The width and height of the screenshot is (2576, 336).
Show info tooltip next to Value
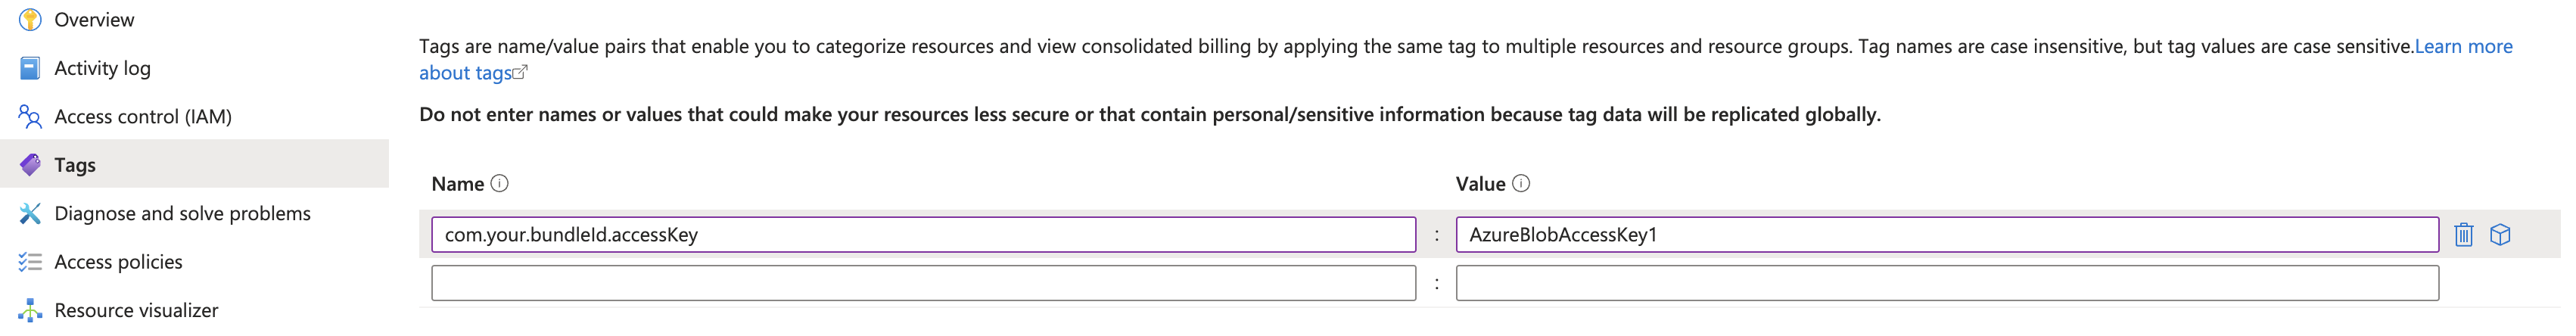[x=1521, y=183]
